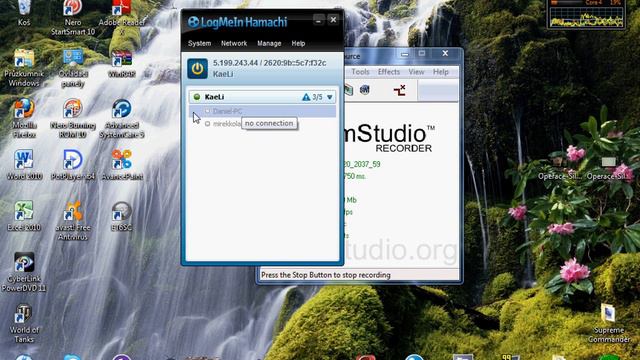Select the Ovládací panely desktop icon
640x360 pixels.
point(73,68)
